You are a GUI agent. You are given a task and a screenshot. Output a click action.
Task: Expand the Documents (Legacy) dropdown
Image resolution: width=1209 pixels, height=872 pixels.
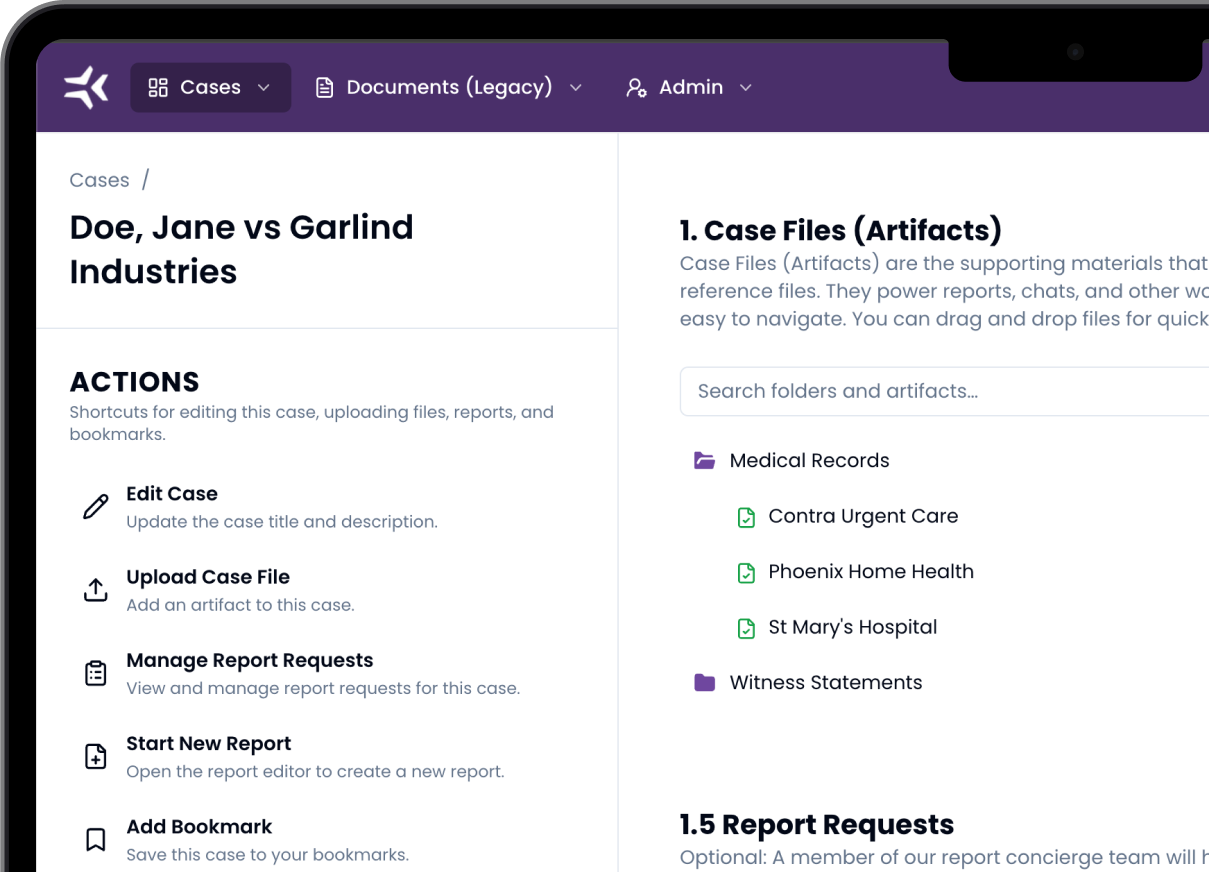449,88
